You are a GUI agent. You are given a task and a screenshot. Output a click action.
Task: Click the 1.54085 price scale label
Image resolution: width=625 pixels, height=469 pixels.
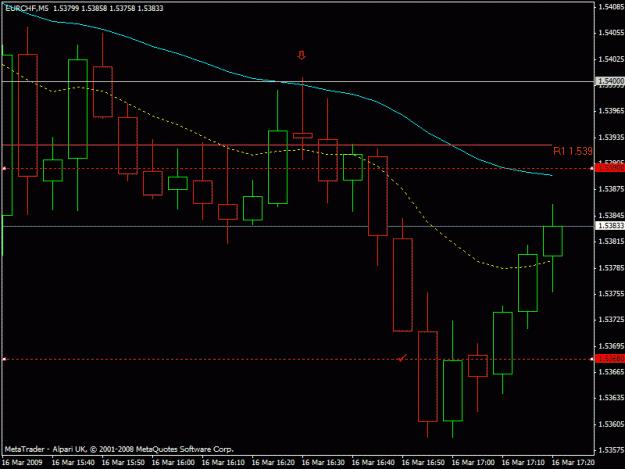[x=611, y=7]
